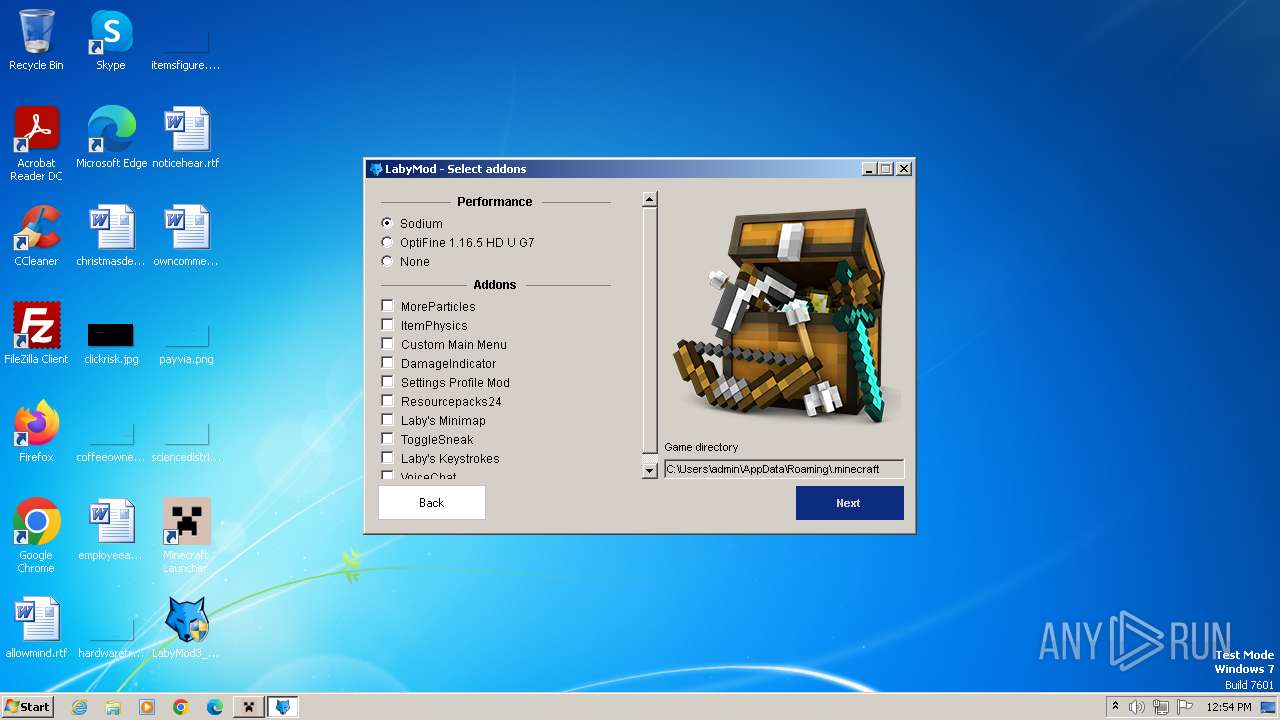Open the Action Center flag icon
The height and width of the screenshot is (720, 1280).
pyautogui.click(x=1184, y=707)
